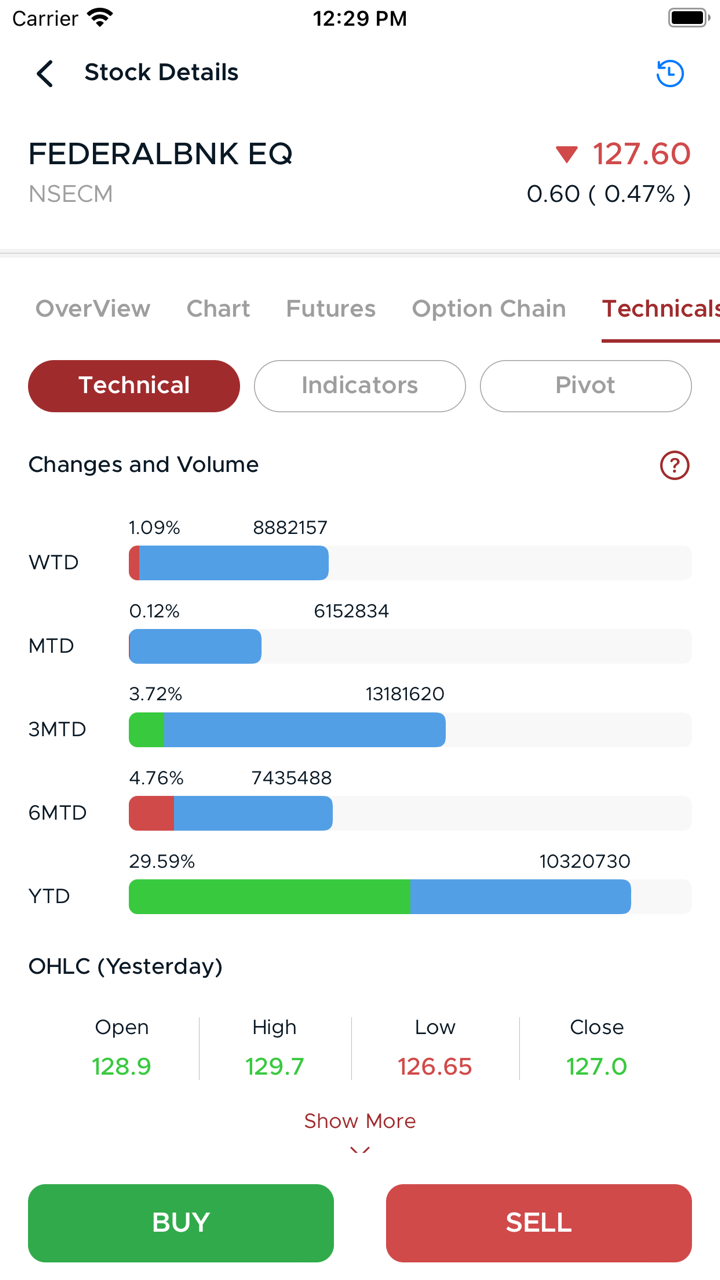The width and height of the screenshot is (720, 1280).
Task: Tap the YTD green change bar
Action: 269,897
